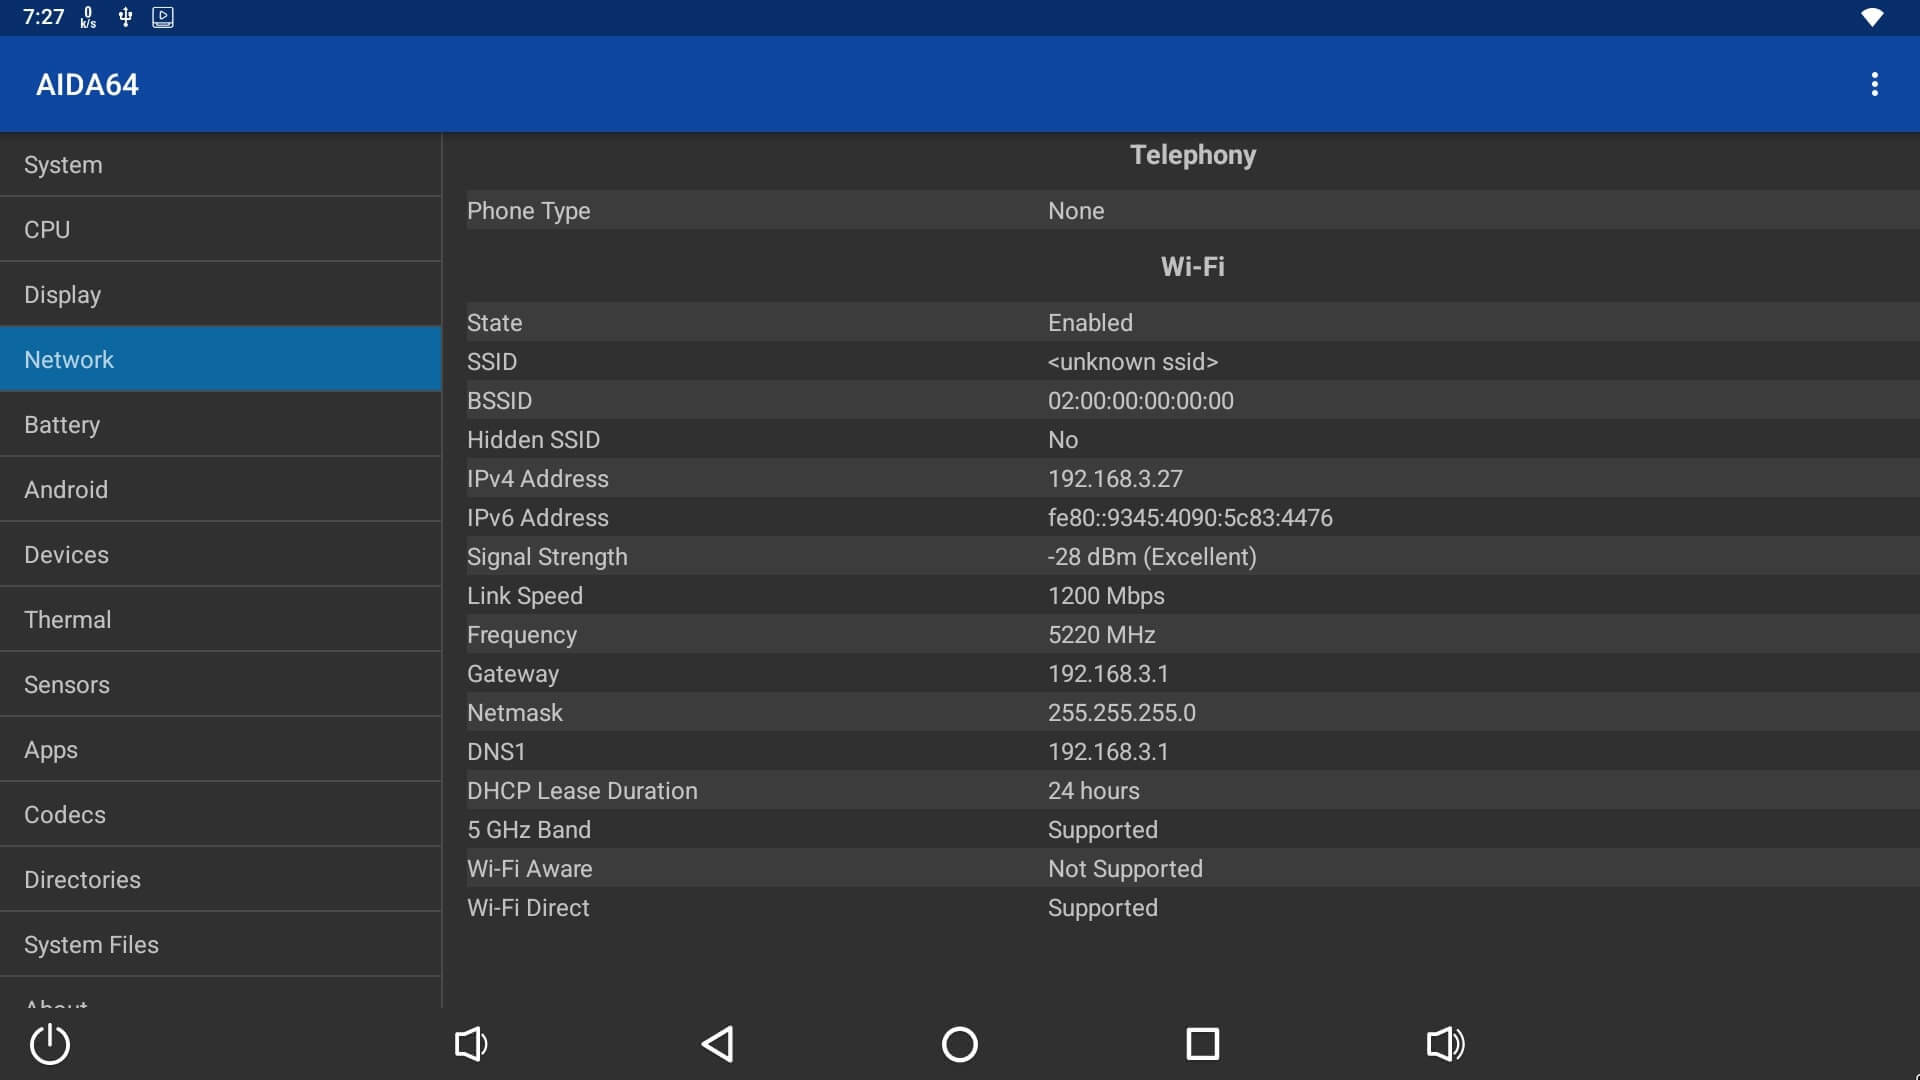Viewport: 1920px width, 1080px height.
Task: Open the Battery section
Action: 220,425
